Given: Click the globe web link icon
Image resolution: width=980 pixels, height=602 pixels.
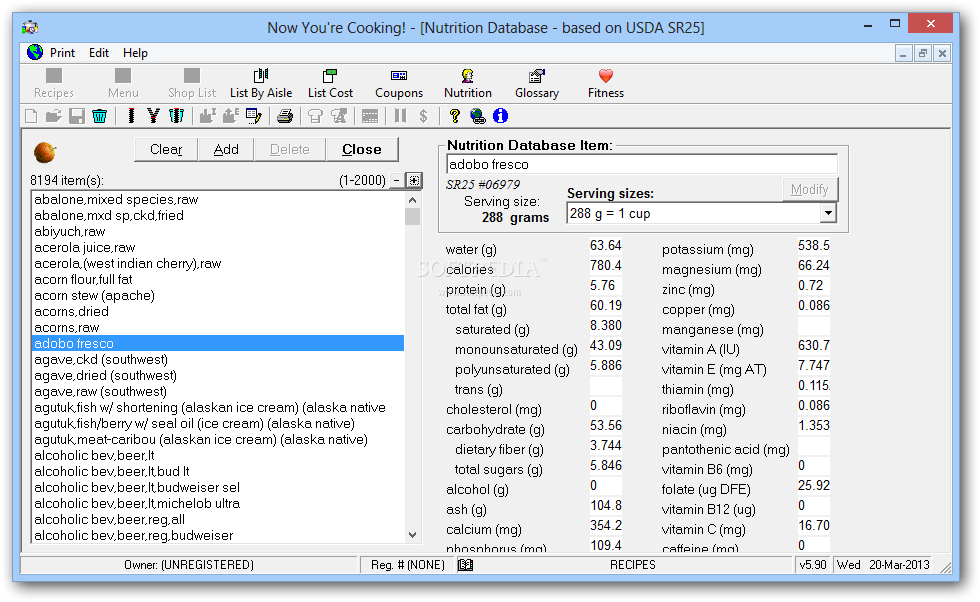Looking at the screenshot, I should [x=478, y=116].
